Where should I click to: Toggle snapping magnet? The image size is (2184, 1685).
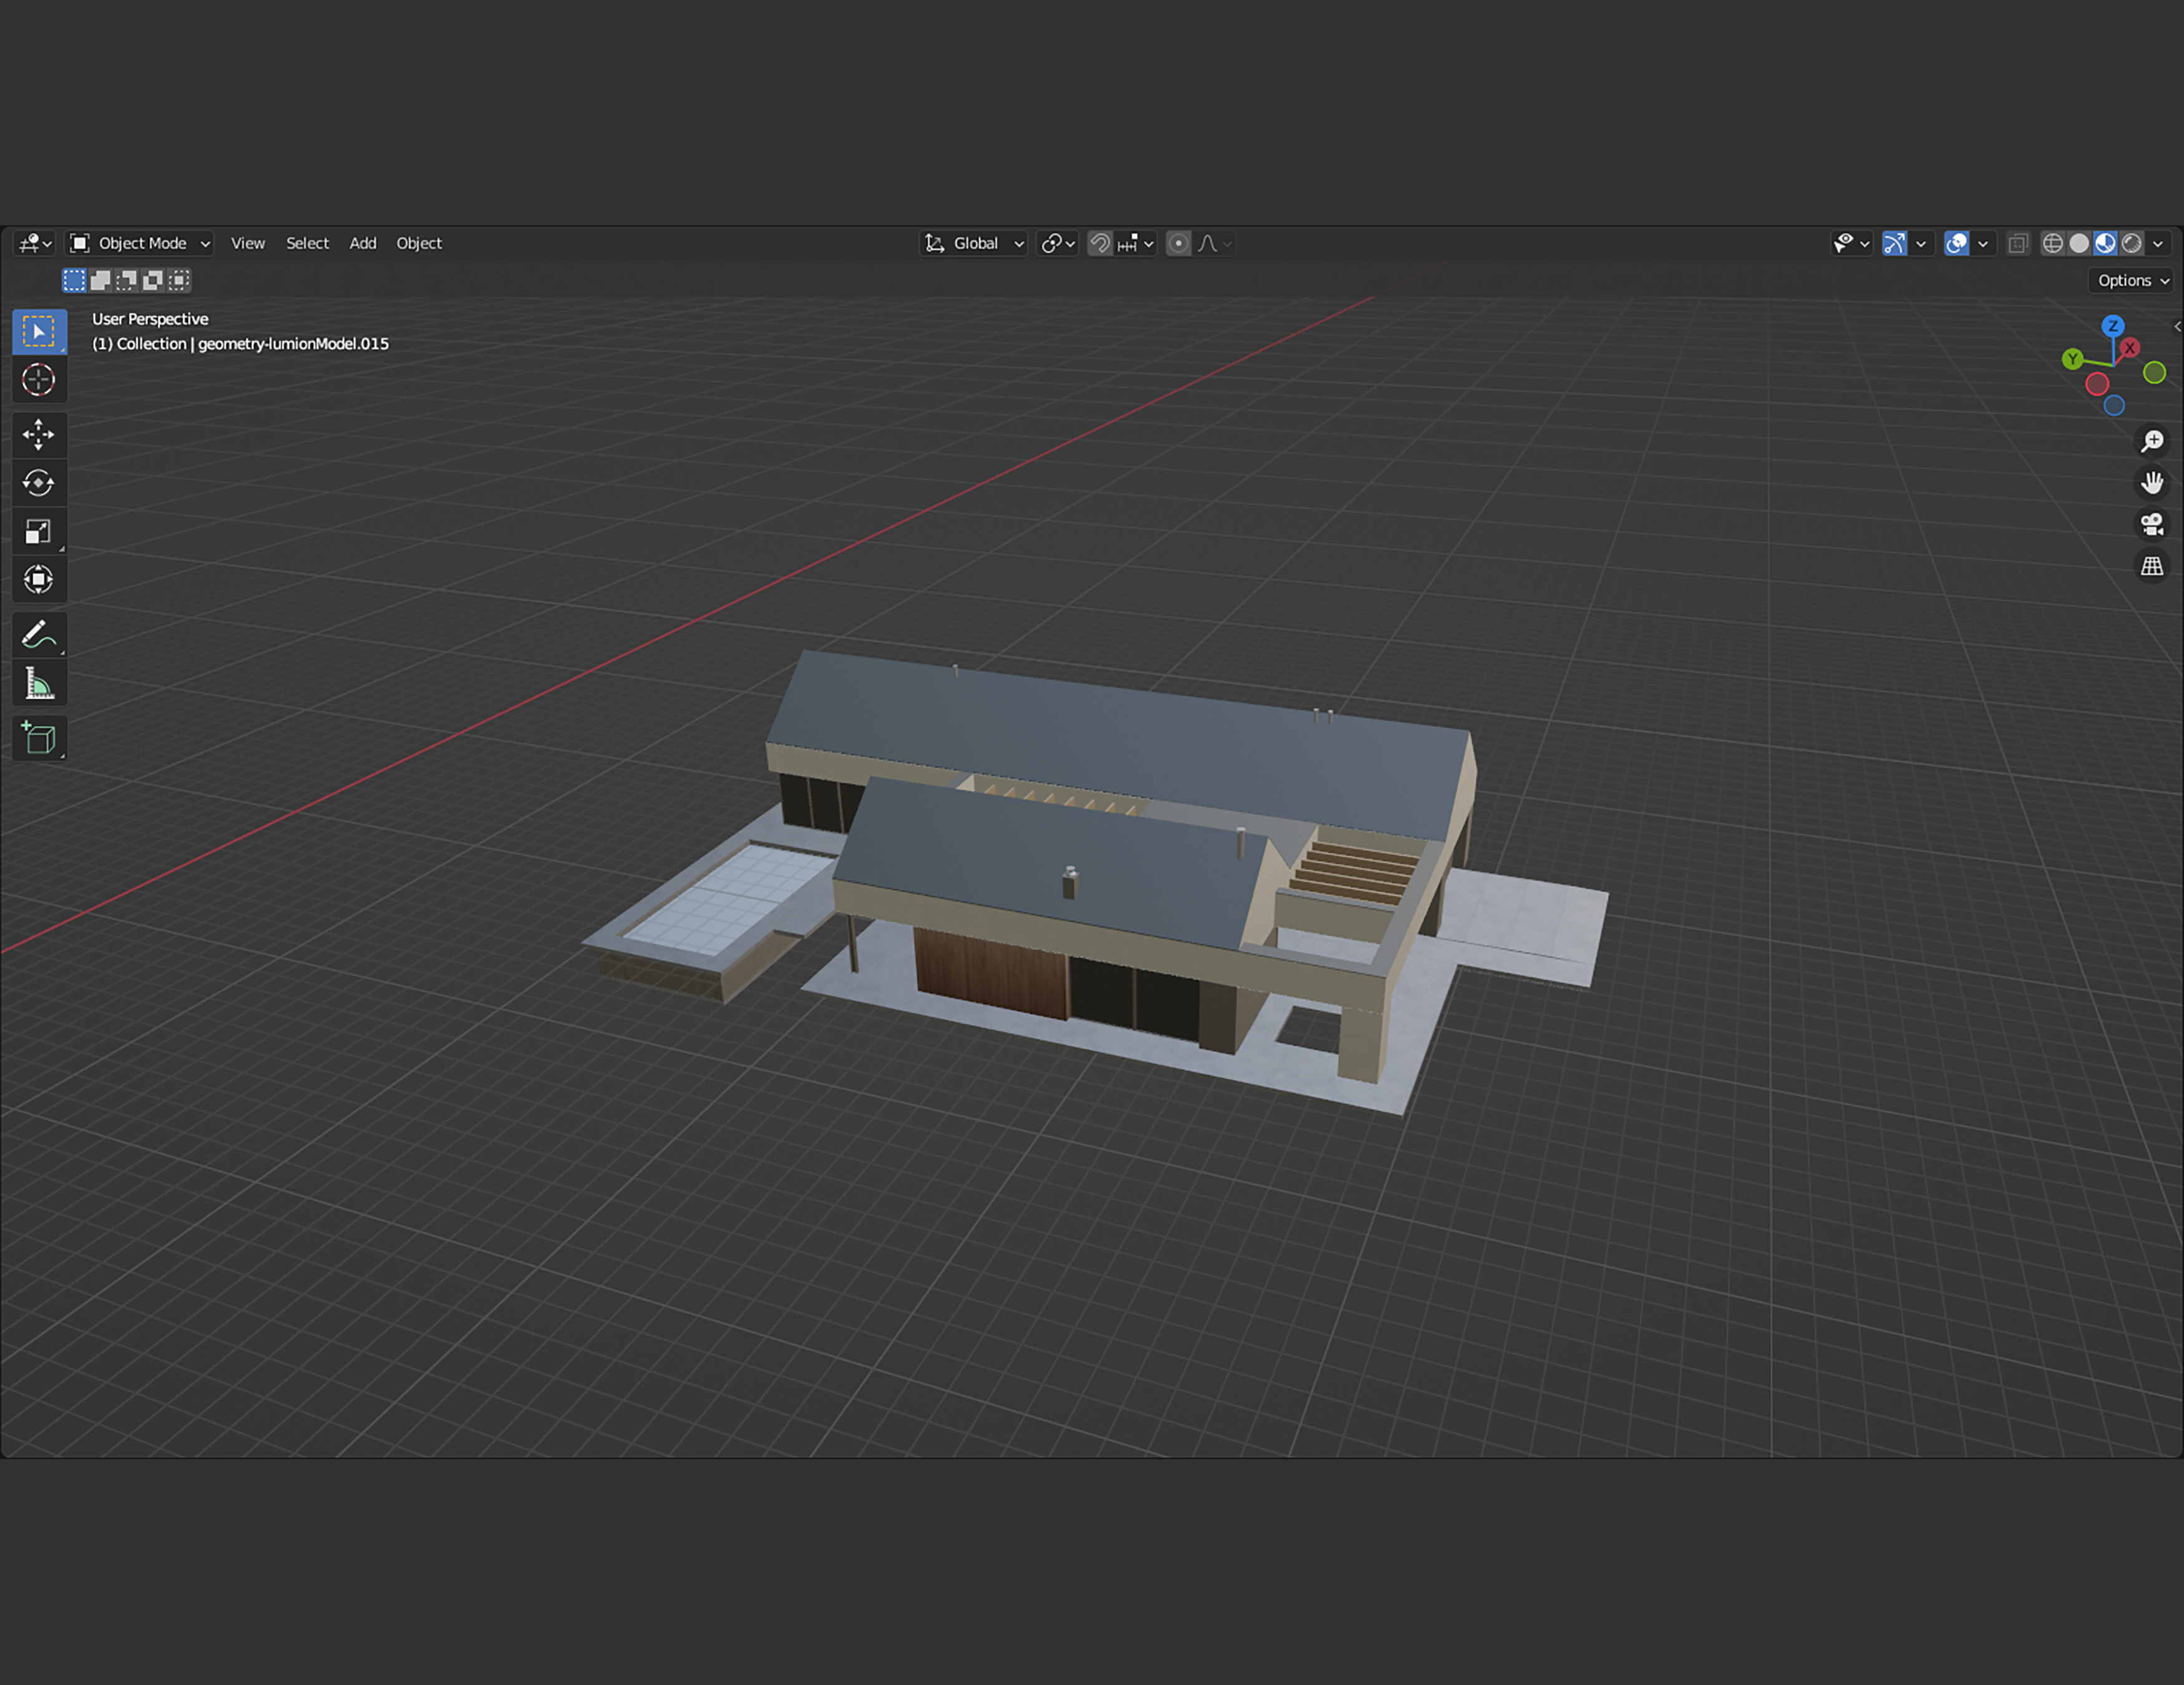click(x=1100, y=243)
